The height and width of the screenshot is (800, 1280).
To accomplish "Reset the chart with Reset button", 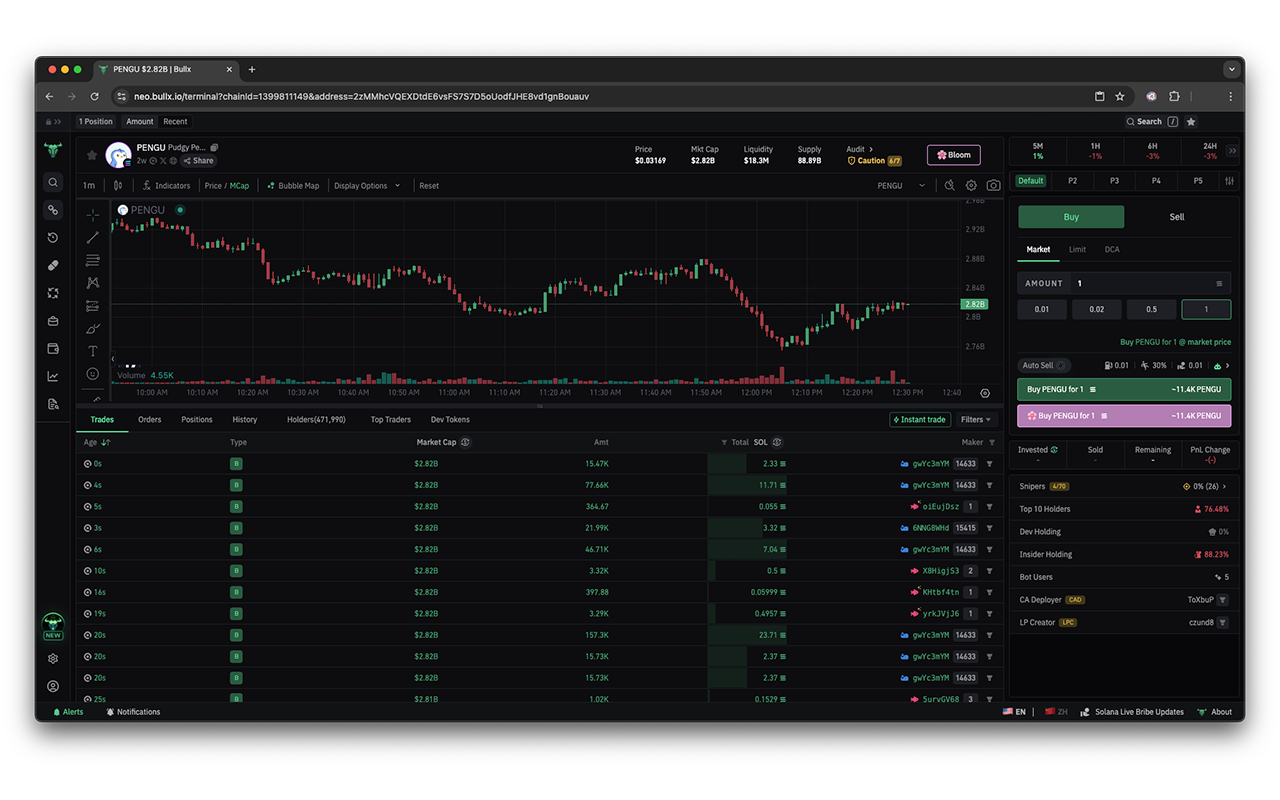I will pos(429,186).
